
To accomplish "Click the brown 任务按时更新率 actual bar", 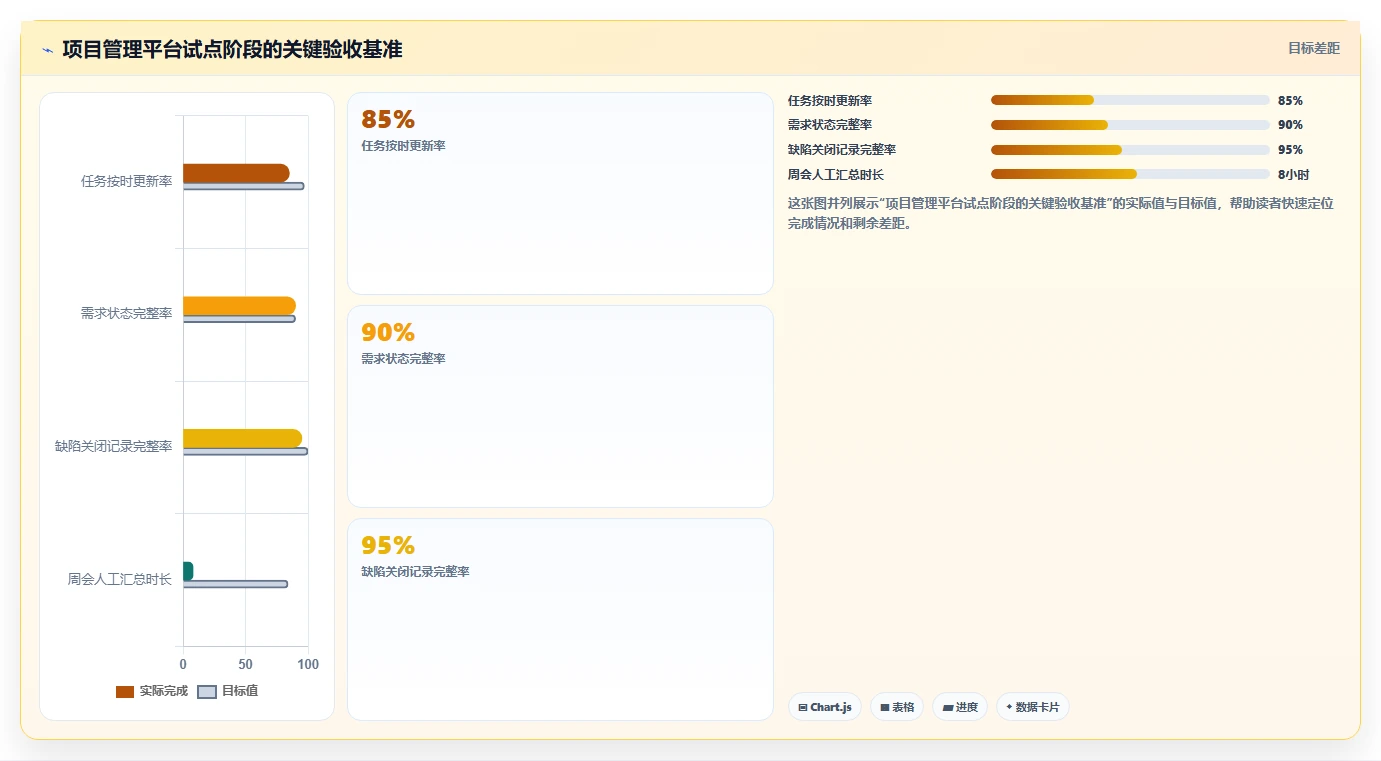I will coord(236,173).
